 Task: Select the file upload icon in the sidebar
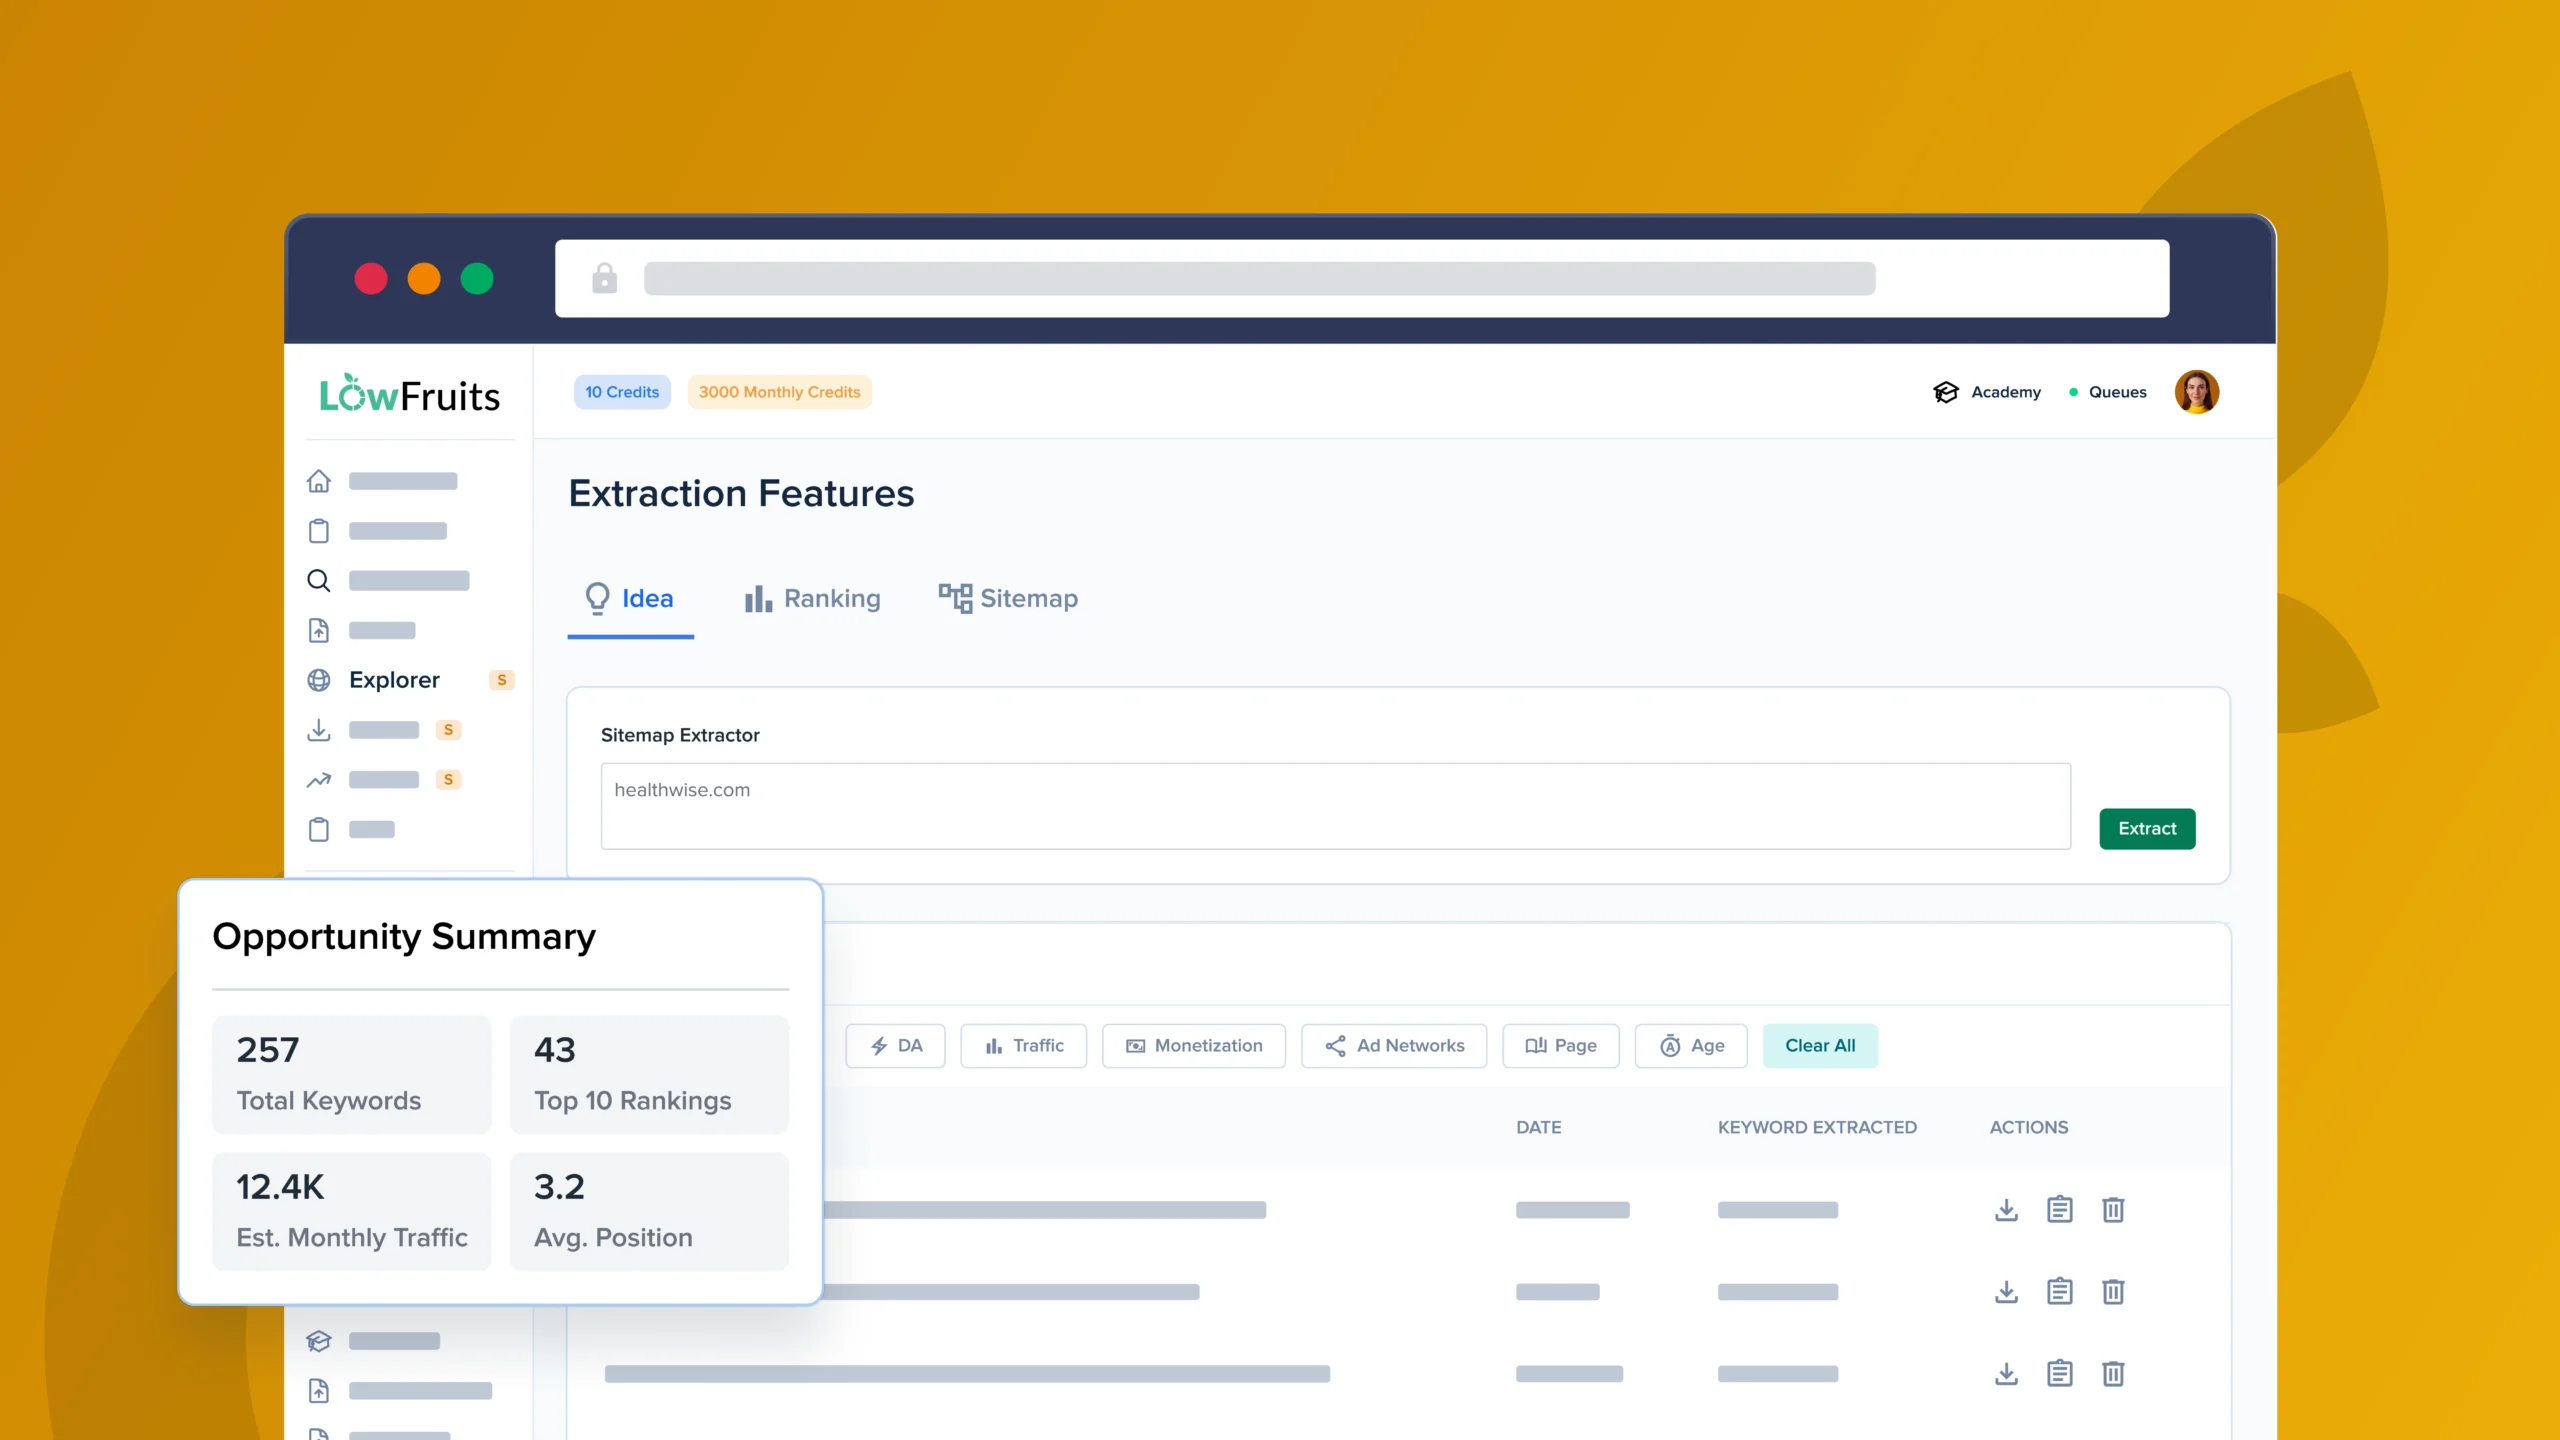pos(319,630)
